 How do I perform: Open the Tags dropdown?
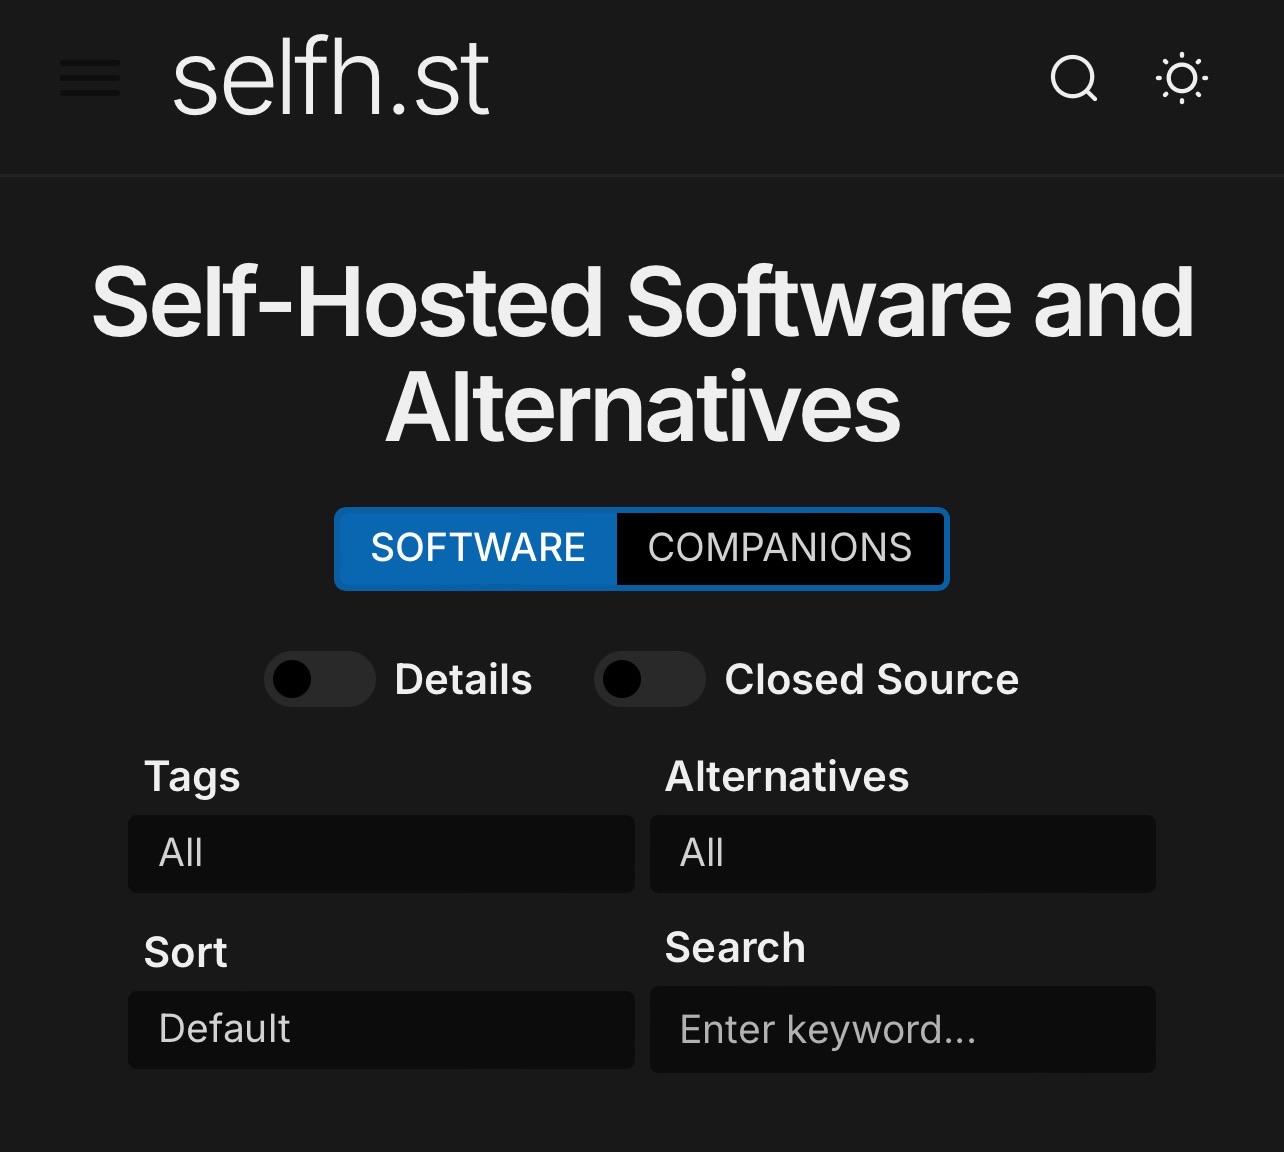tap(381, 853)
